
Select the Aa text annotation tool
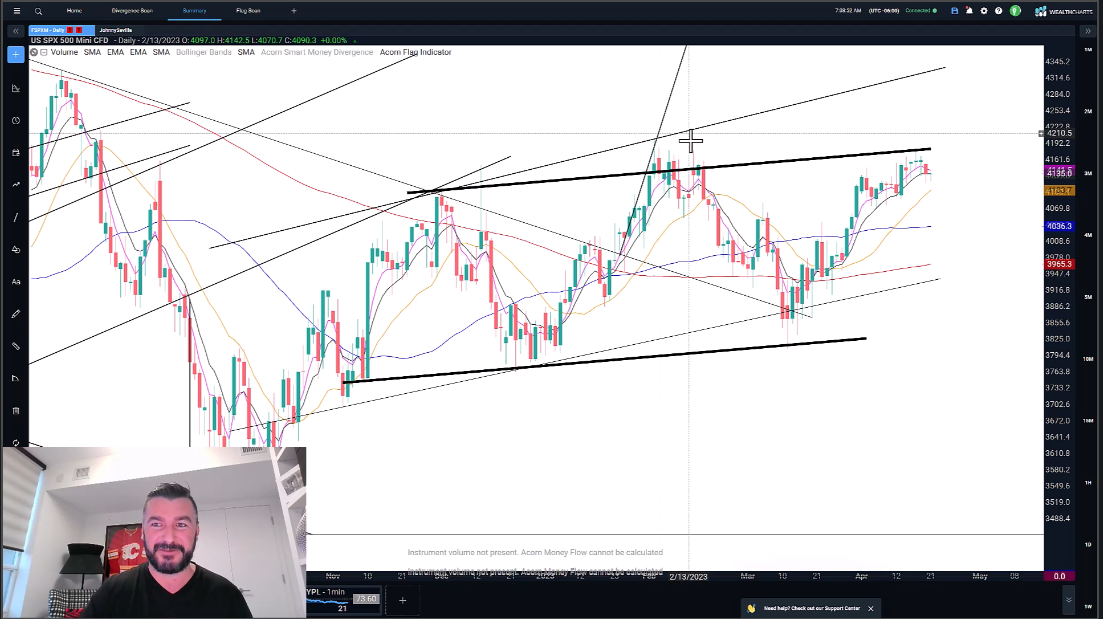[x=15, y=281]
